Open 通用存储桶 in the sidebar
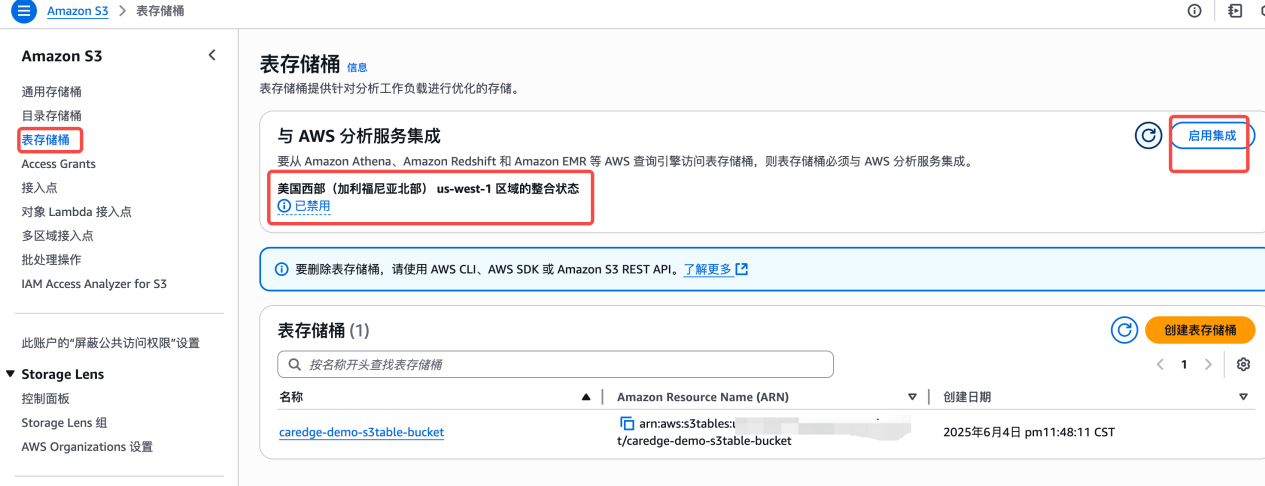This screenshot has width=1265, height=486. pyautogui.click(x=52, y=91)
